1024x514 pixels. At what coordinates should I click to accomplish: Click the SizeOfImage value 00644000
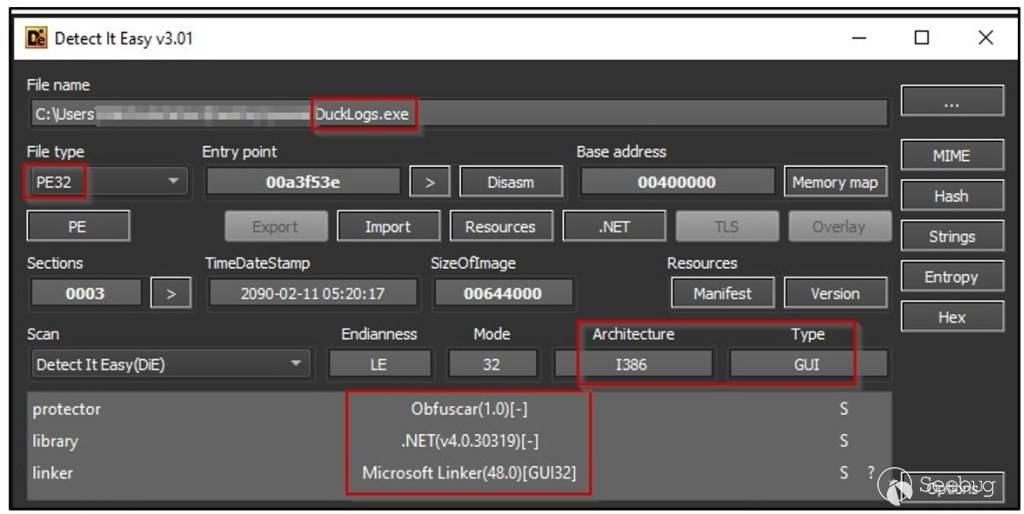click(x=503, y=293)
